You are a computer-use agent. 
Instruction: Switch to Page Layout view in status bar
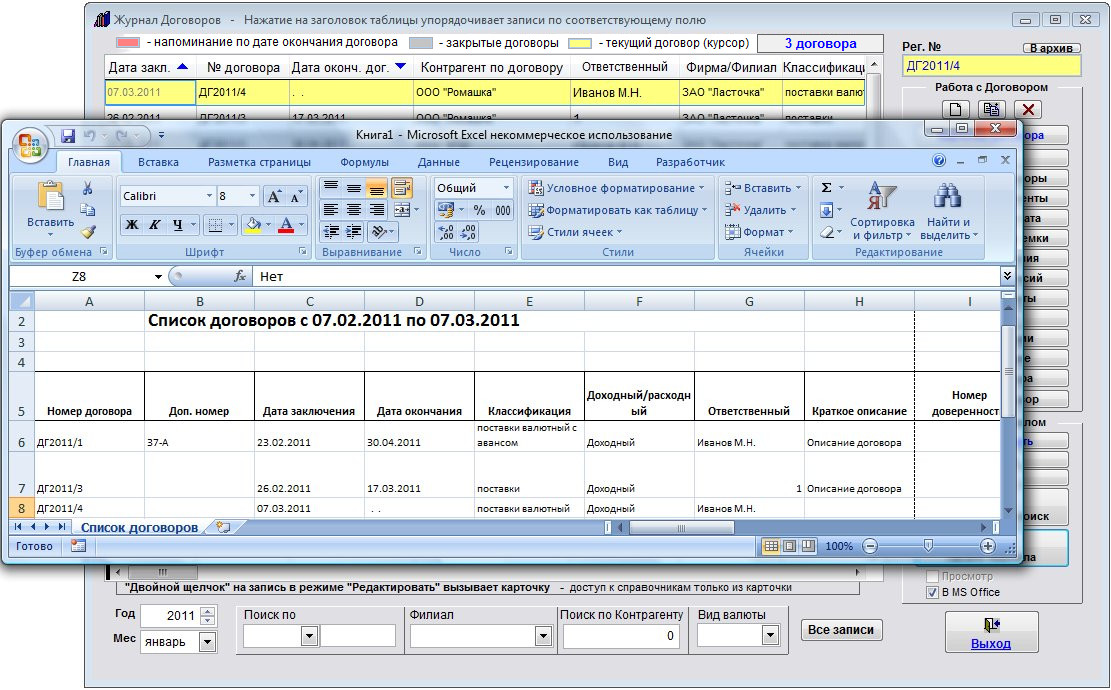click(x=789, y=546)
